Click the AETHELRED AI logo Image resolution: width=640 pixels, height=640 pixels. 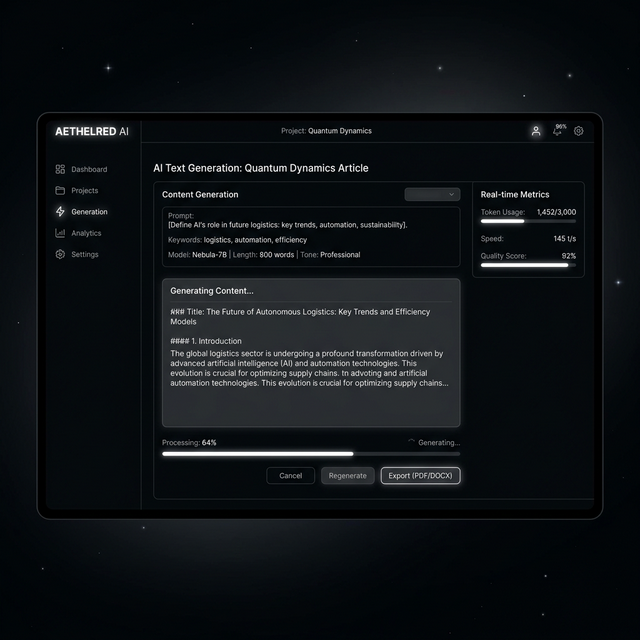coord(92,131)
